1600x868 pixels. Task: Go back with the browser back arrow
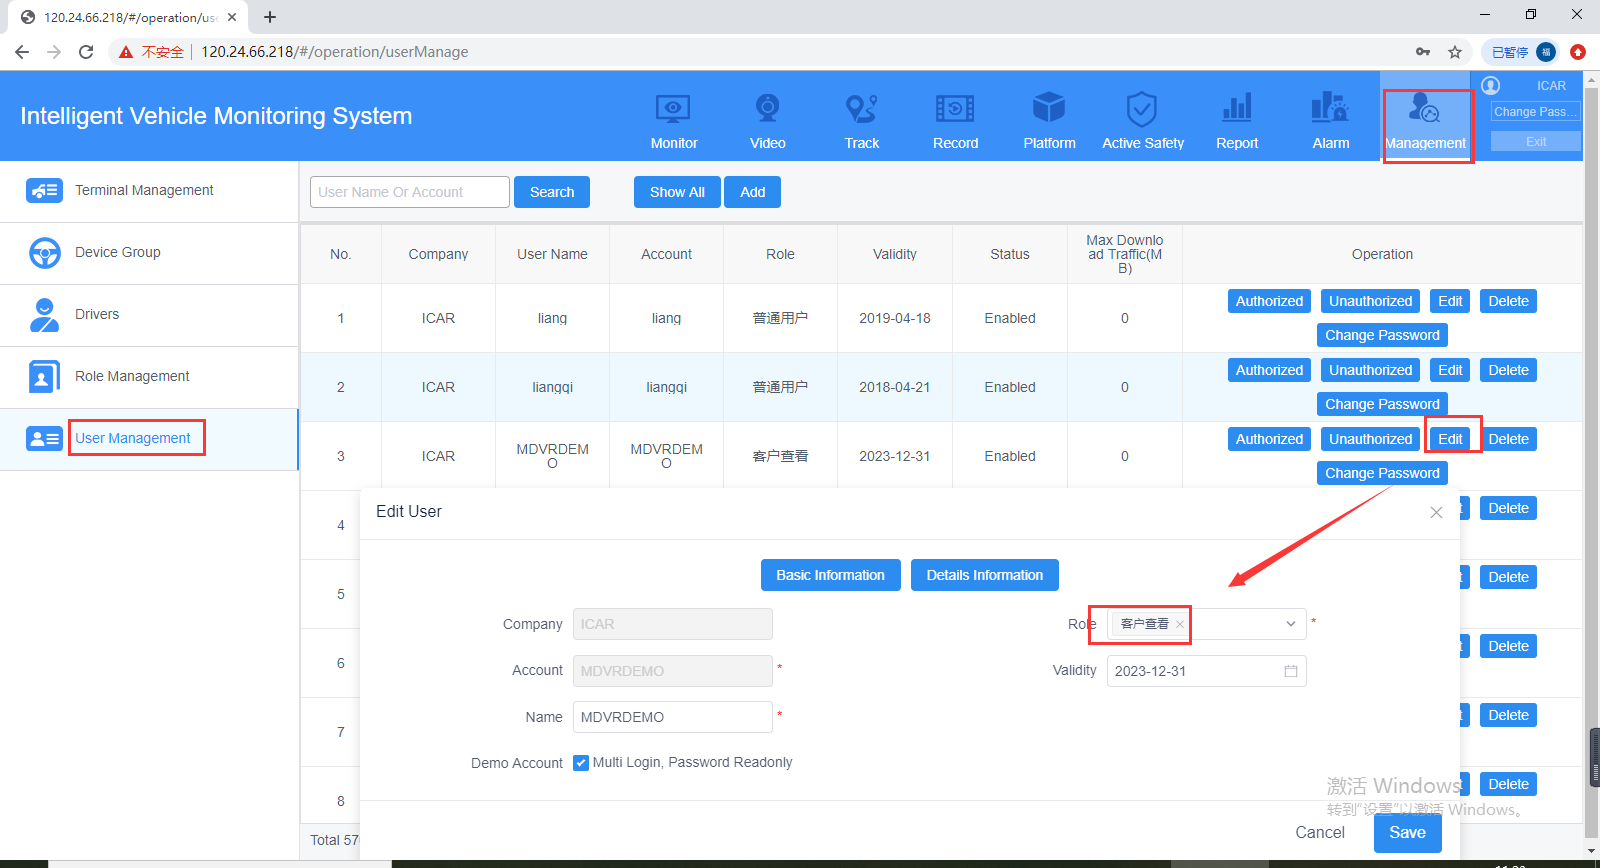(x=22, y=52)
